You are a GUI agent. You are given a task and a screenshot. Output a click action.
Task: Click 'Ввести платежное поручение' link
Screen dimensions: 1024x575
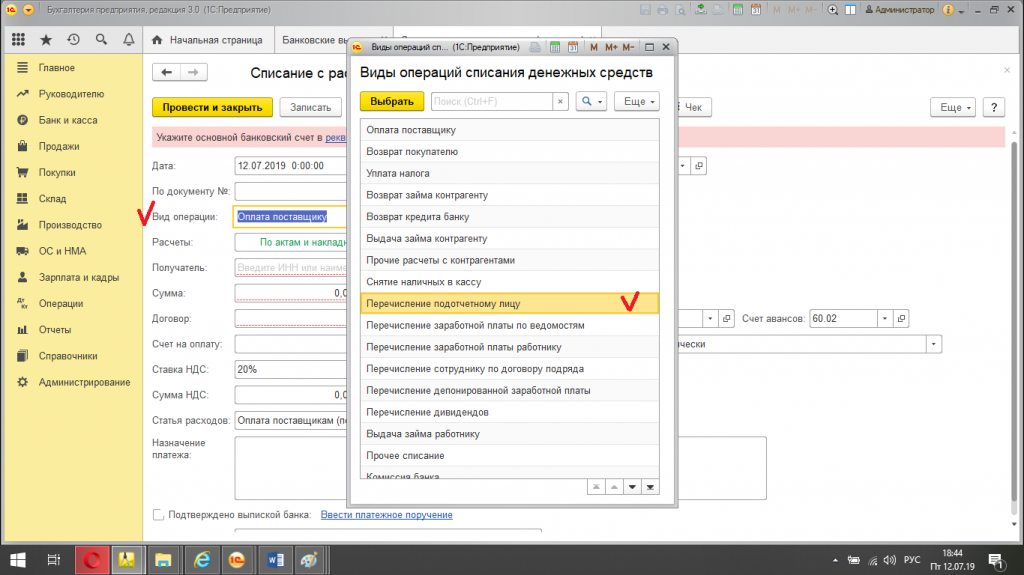[386, 515]
